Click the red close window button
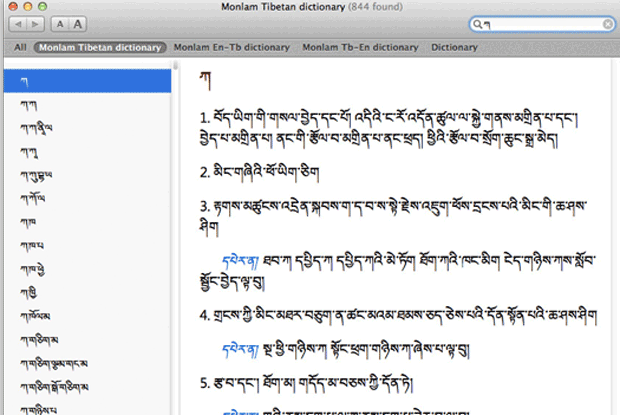 (13, 6)
